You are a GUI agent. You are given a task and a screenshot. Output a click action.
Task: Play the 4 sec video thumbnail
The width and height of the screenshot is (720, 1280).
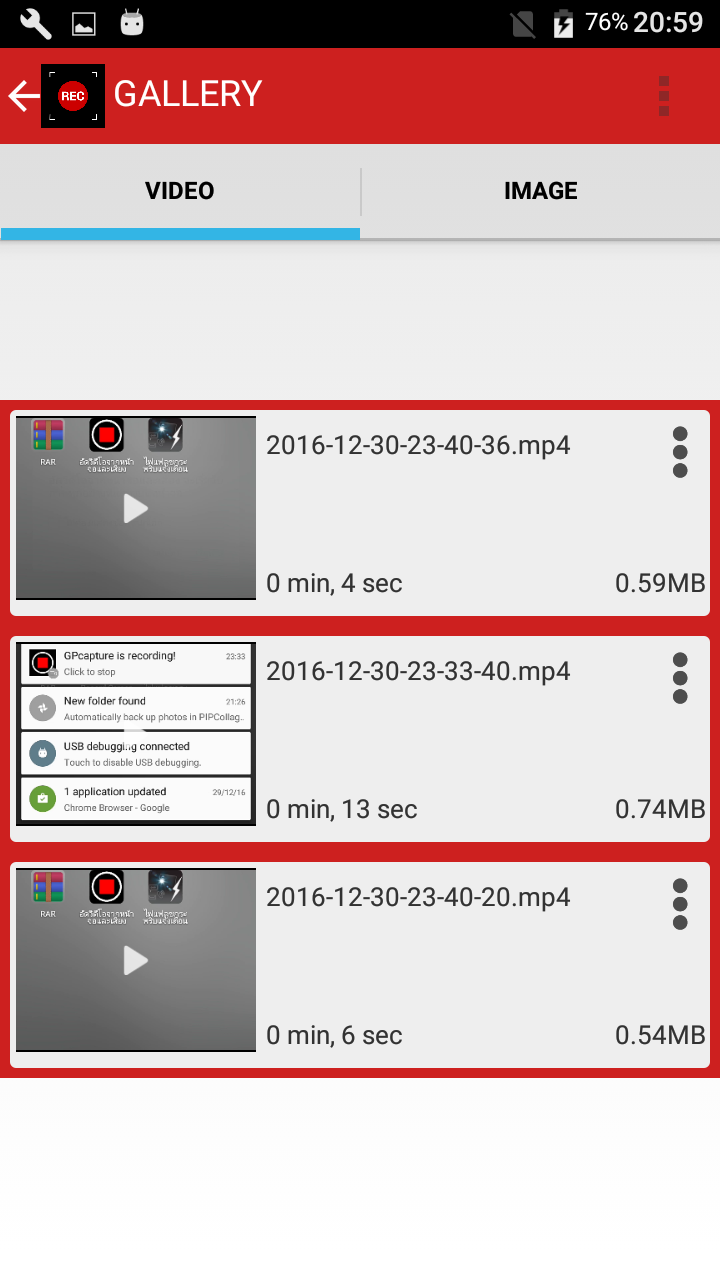click(x=136, y=508)
